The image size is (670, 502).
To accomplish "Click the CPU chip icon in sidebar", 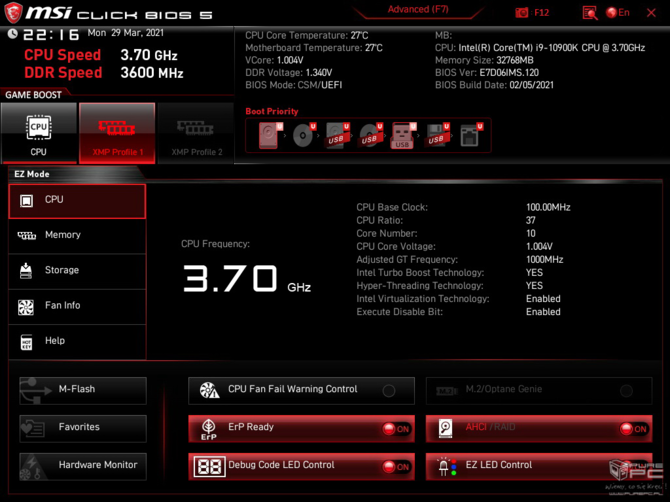I will tap(26, 200).
